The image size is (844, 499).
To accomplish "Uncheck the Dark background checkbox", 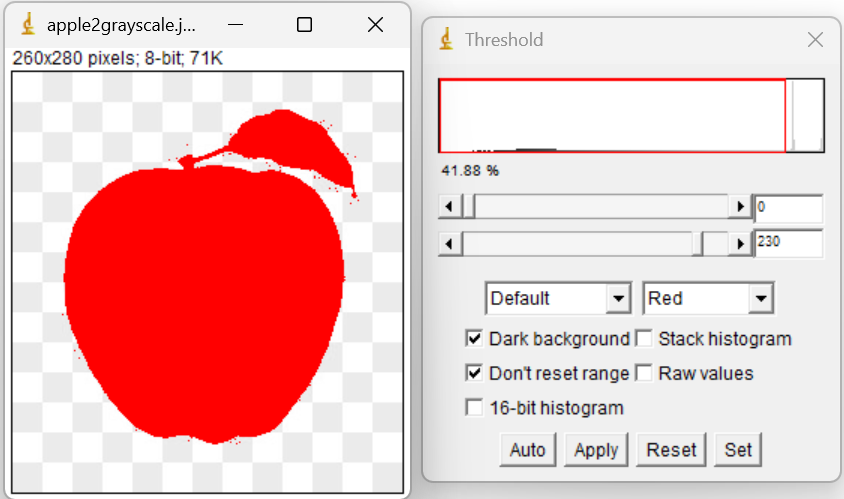I will tap(474, 339).
